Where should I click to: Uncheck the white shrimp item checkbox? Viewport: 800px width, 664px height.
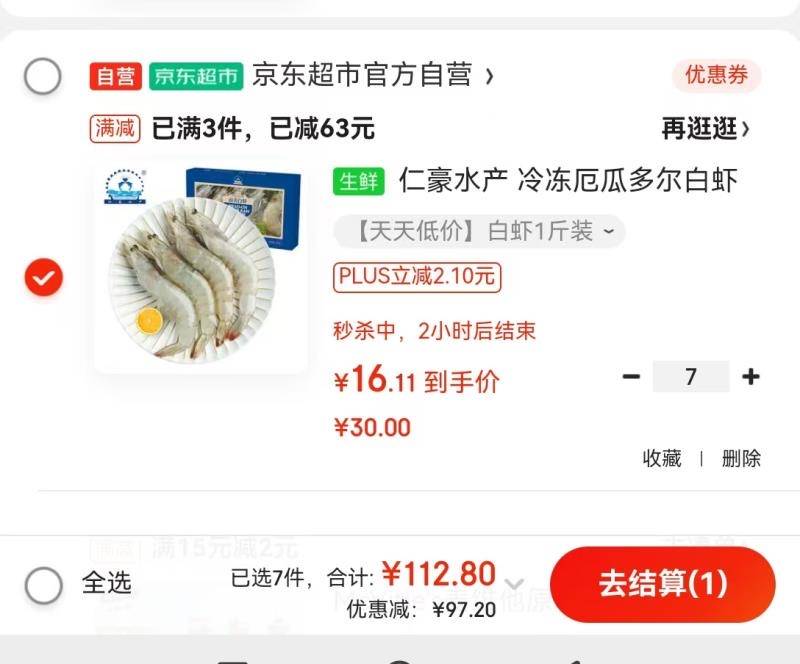click(44, 277)
